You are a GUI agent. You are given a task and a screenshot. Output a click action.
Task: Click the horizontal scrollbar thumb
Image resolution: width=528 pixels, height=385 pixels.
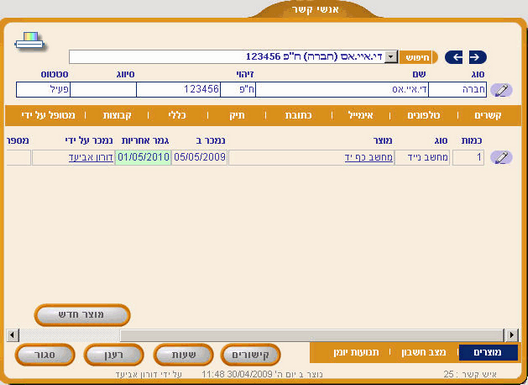(x=311, y=335)
